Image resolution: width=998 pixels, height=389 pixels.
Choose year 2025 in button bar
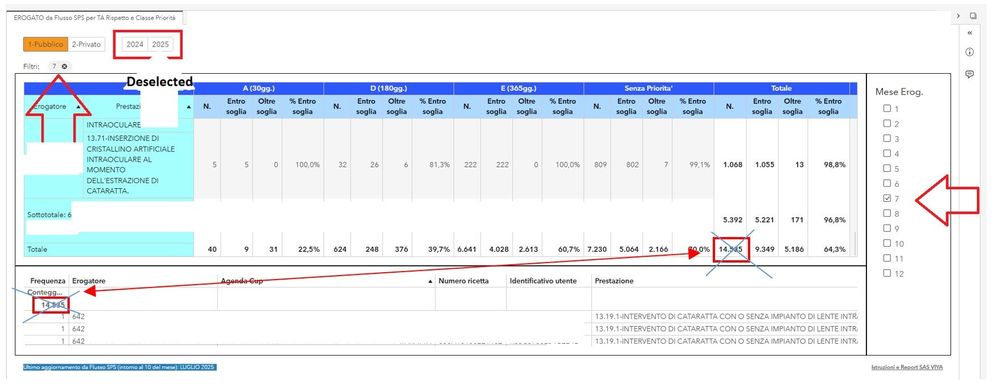(160, 45)
